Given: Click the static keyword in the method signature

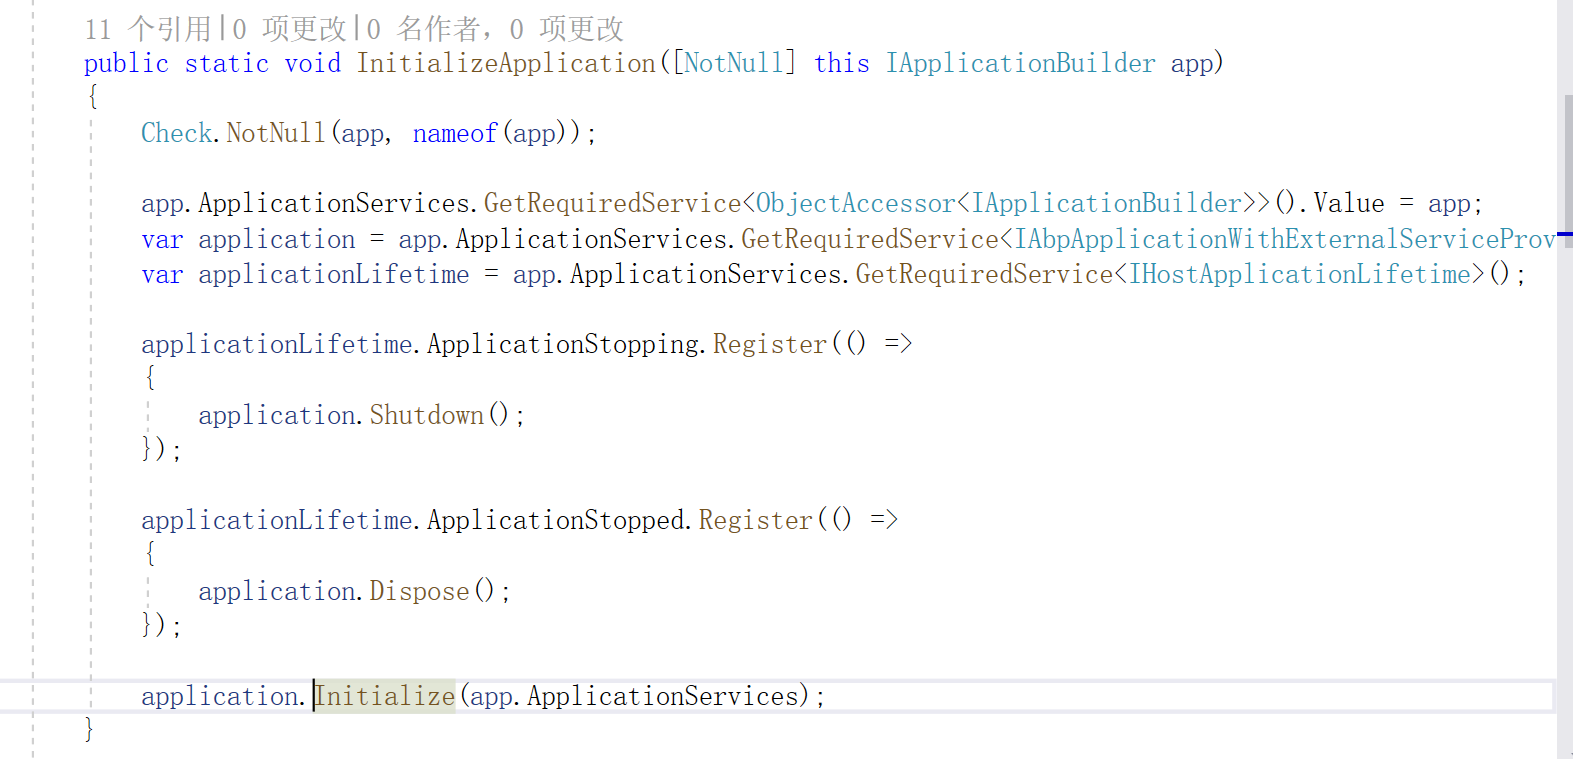Looking at the screenshot, I should tap(227, 63).
